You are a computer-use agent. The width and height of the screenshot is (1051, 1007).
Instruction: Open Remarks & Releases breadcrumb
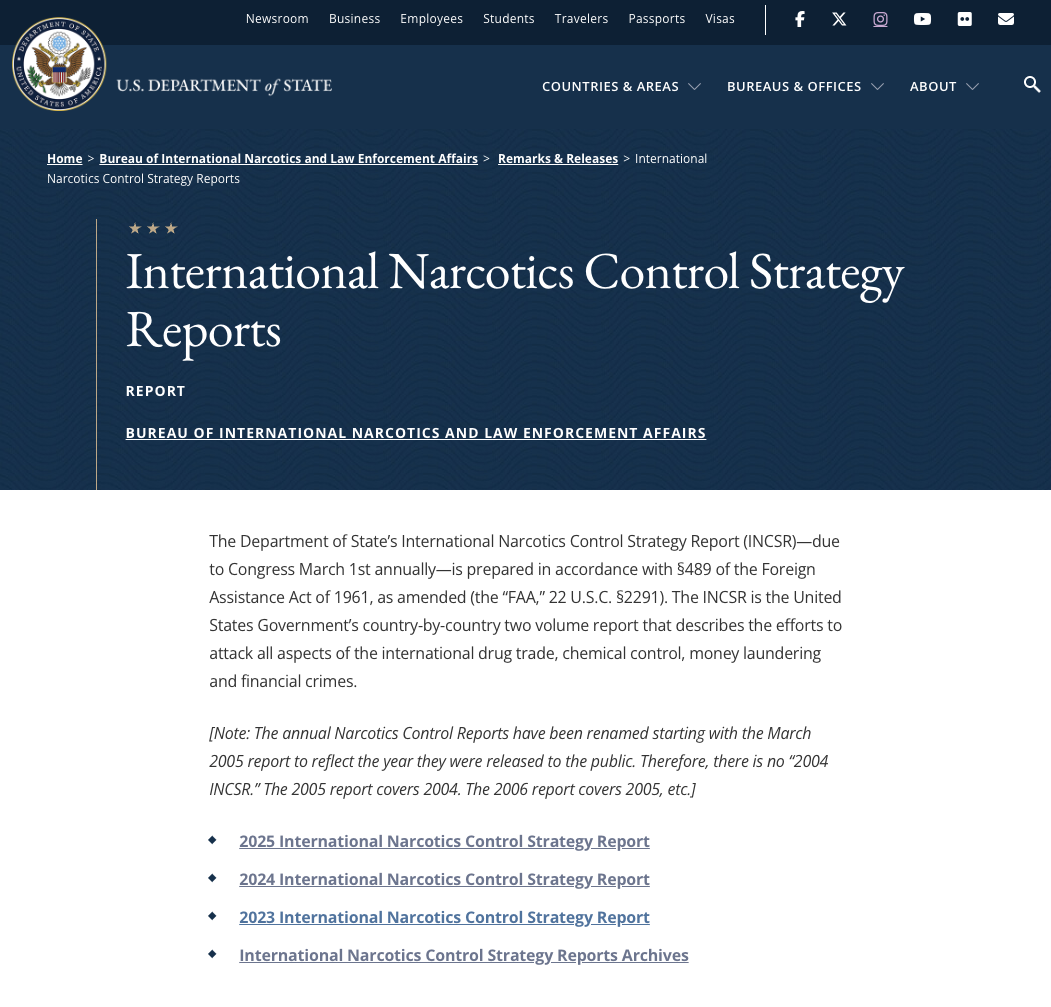[557, 159]
